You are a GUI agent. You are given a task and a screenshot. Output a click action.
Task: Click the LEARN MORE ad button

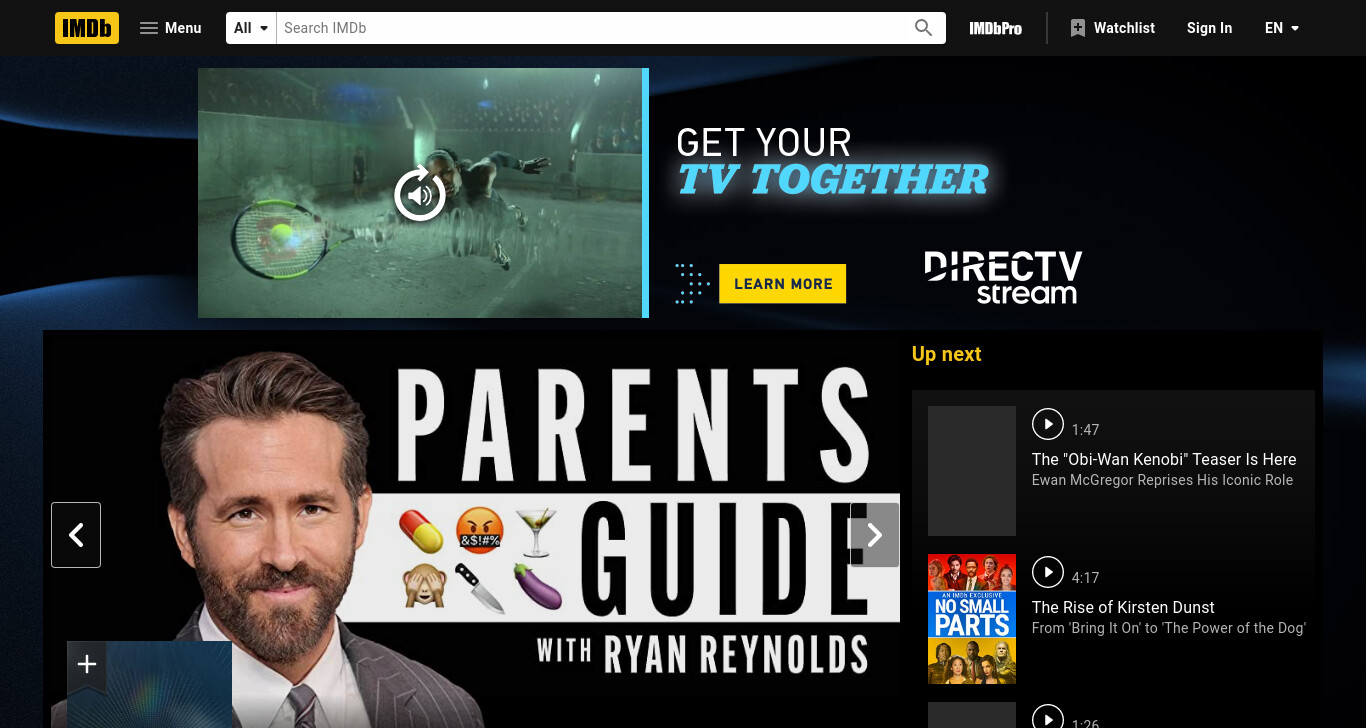point(783,284)
